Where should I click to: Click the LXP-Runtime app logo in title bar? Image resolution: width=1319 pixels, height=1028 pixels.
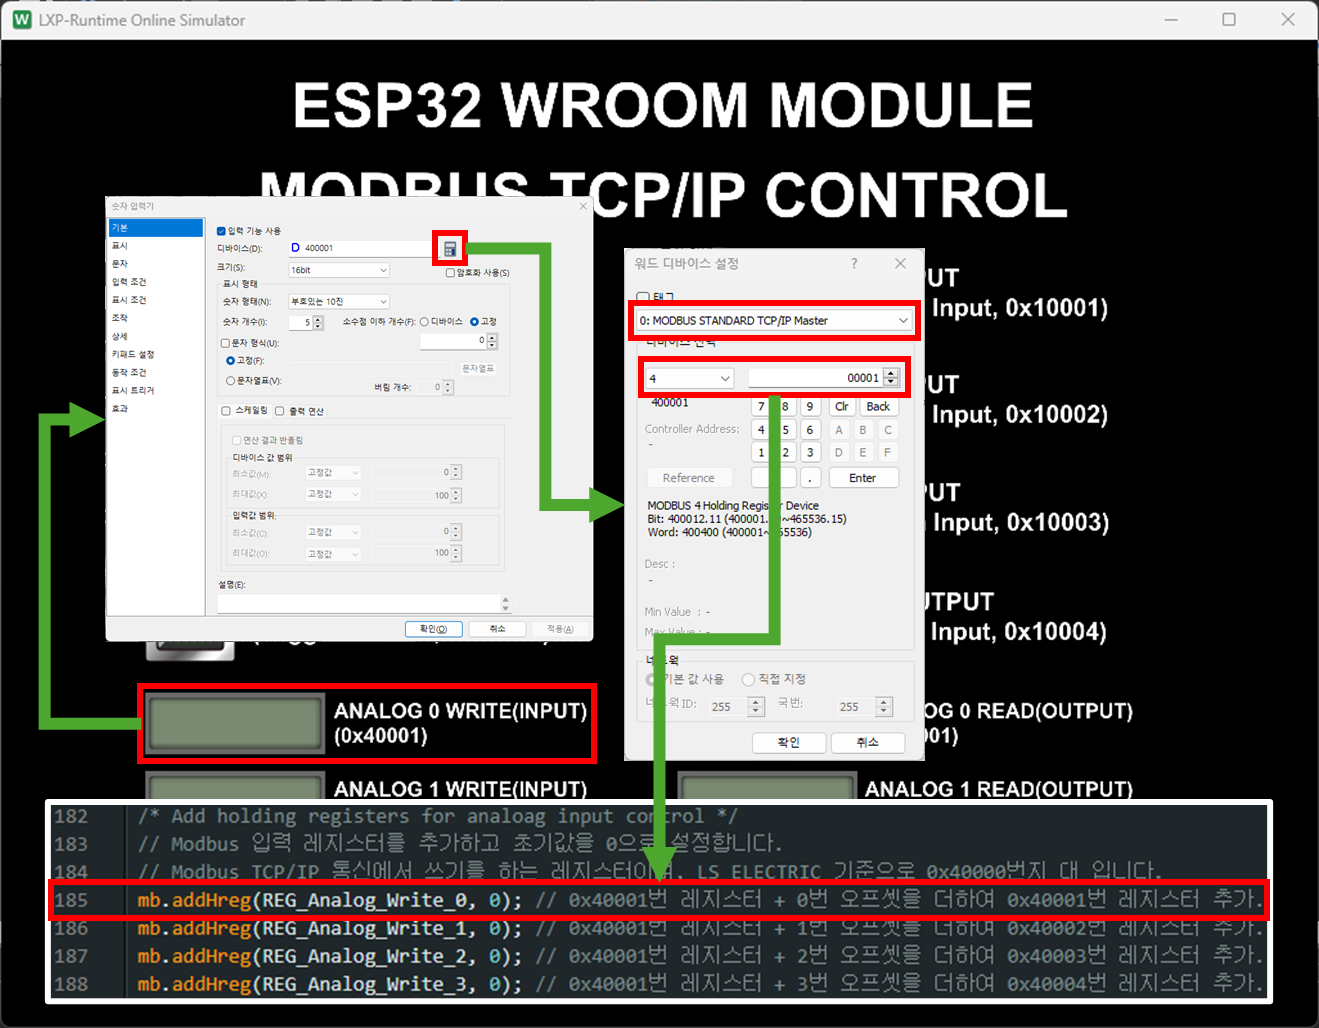coord(22,19)
